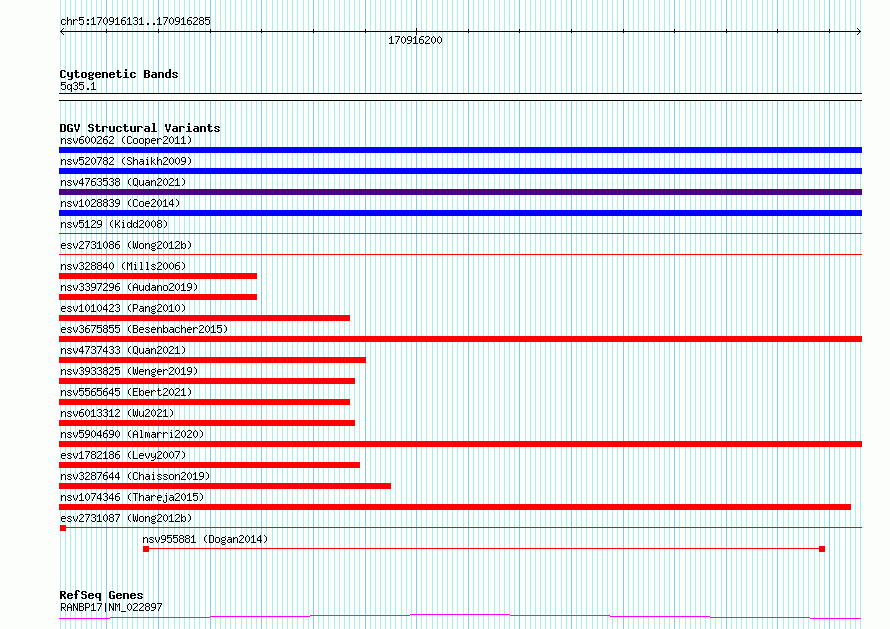Open the nsv5904690 (Almarri2020) label

tap(132, 434)
